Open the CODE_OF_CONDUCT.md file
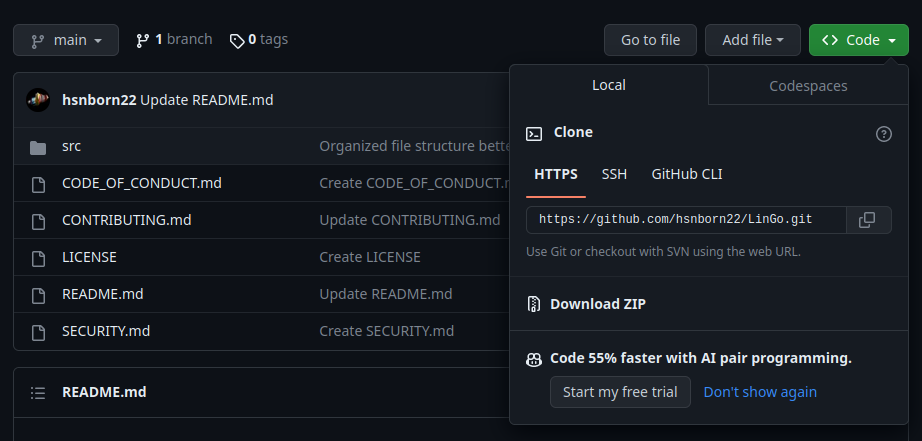922x441 pixels. [142, 183]
